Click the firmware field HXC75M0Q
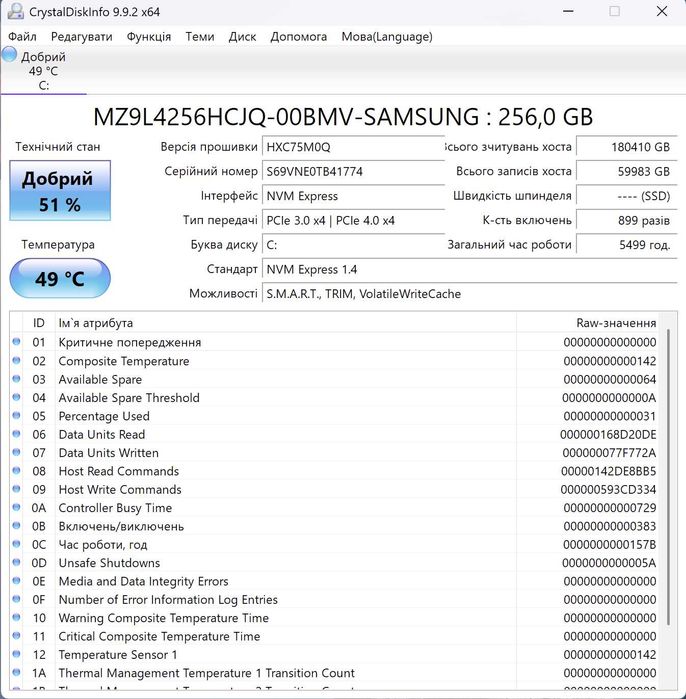This screenshot has height=699, width=686. point(353,147)
